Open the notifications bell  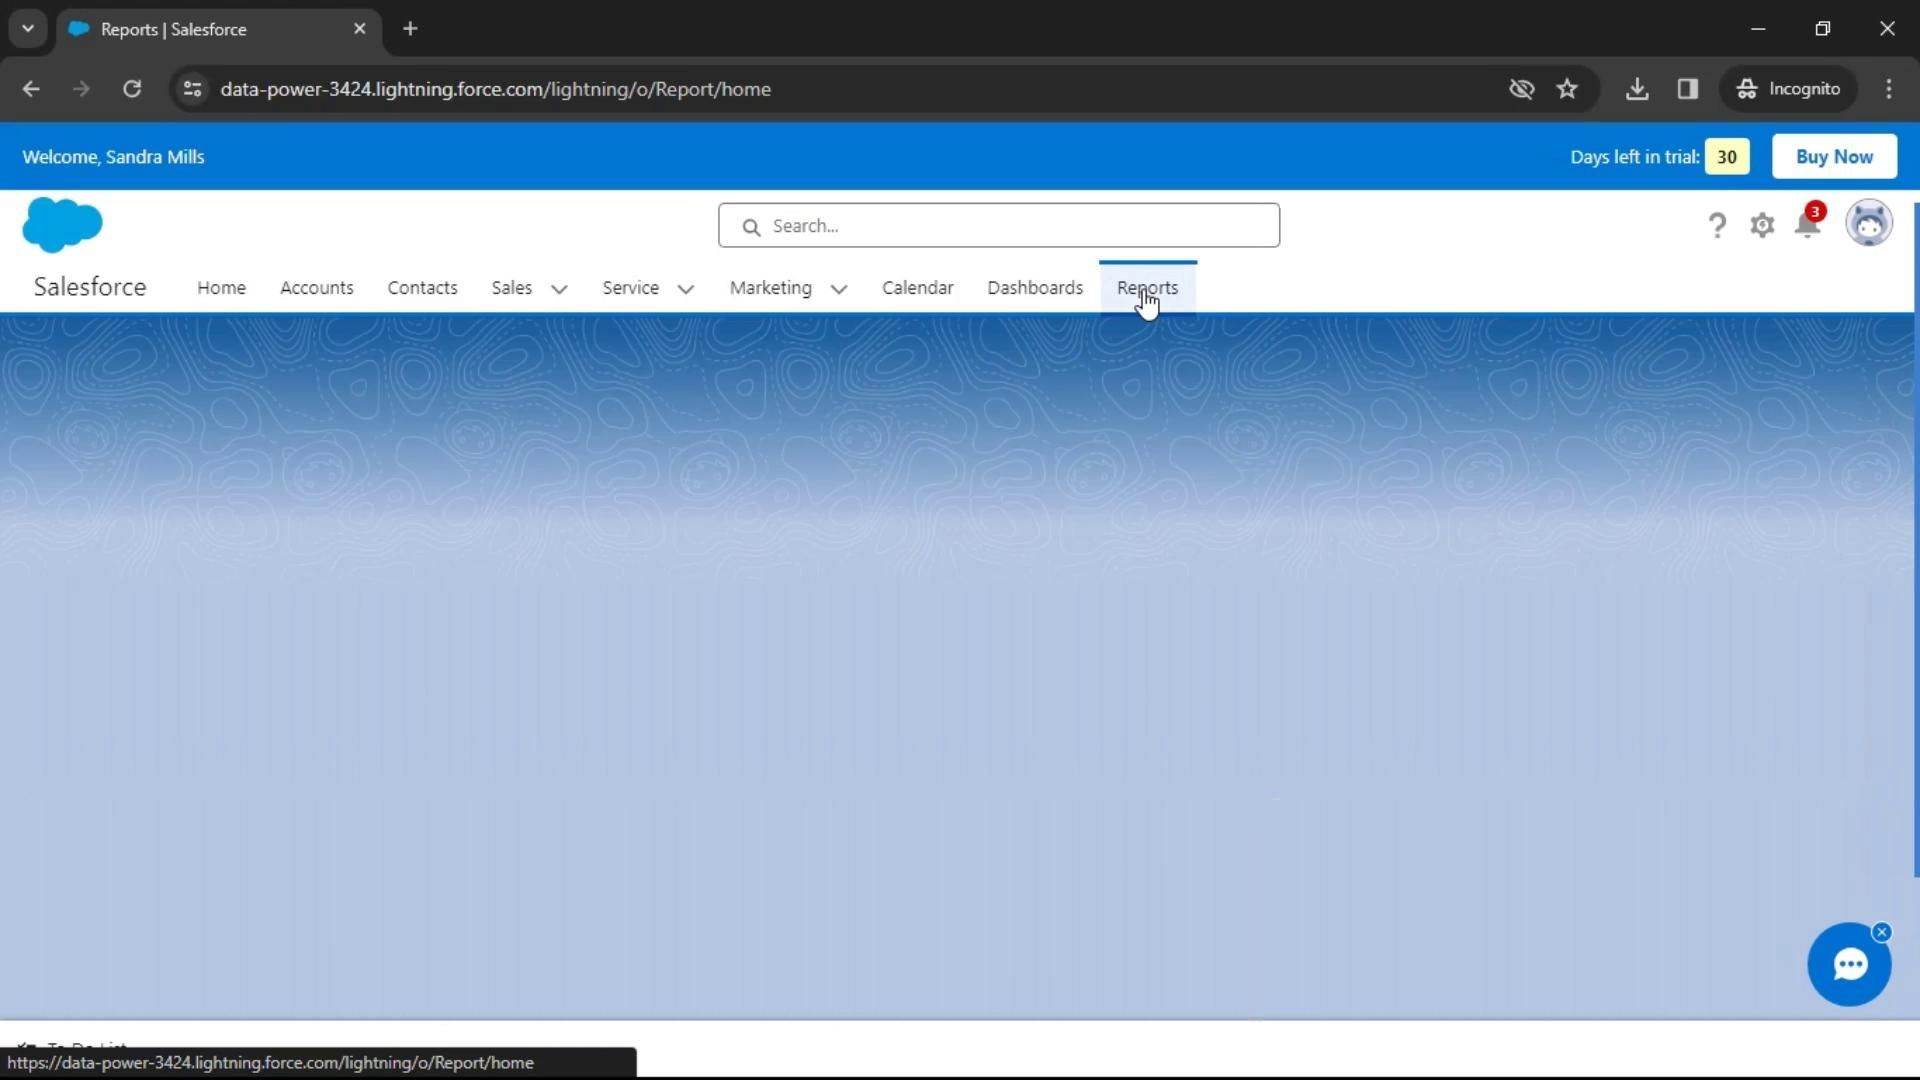(1808, 224)
